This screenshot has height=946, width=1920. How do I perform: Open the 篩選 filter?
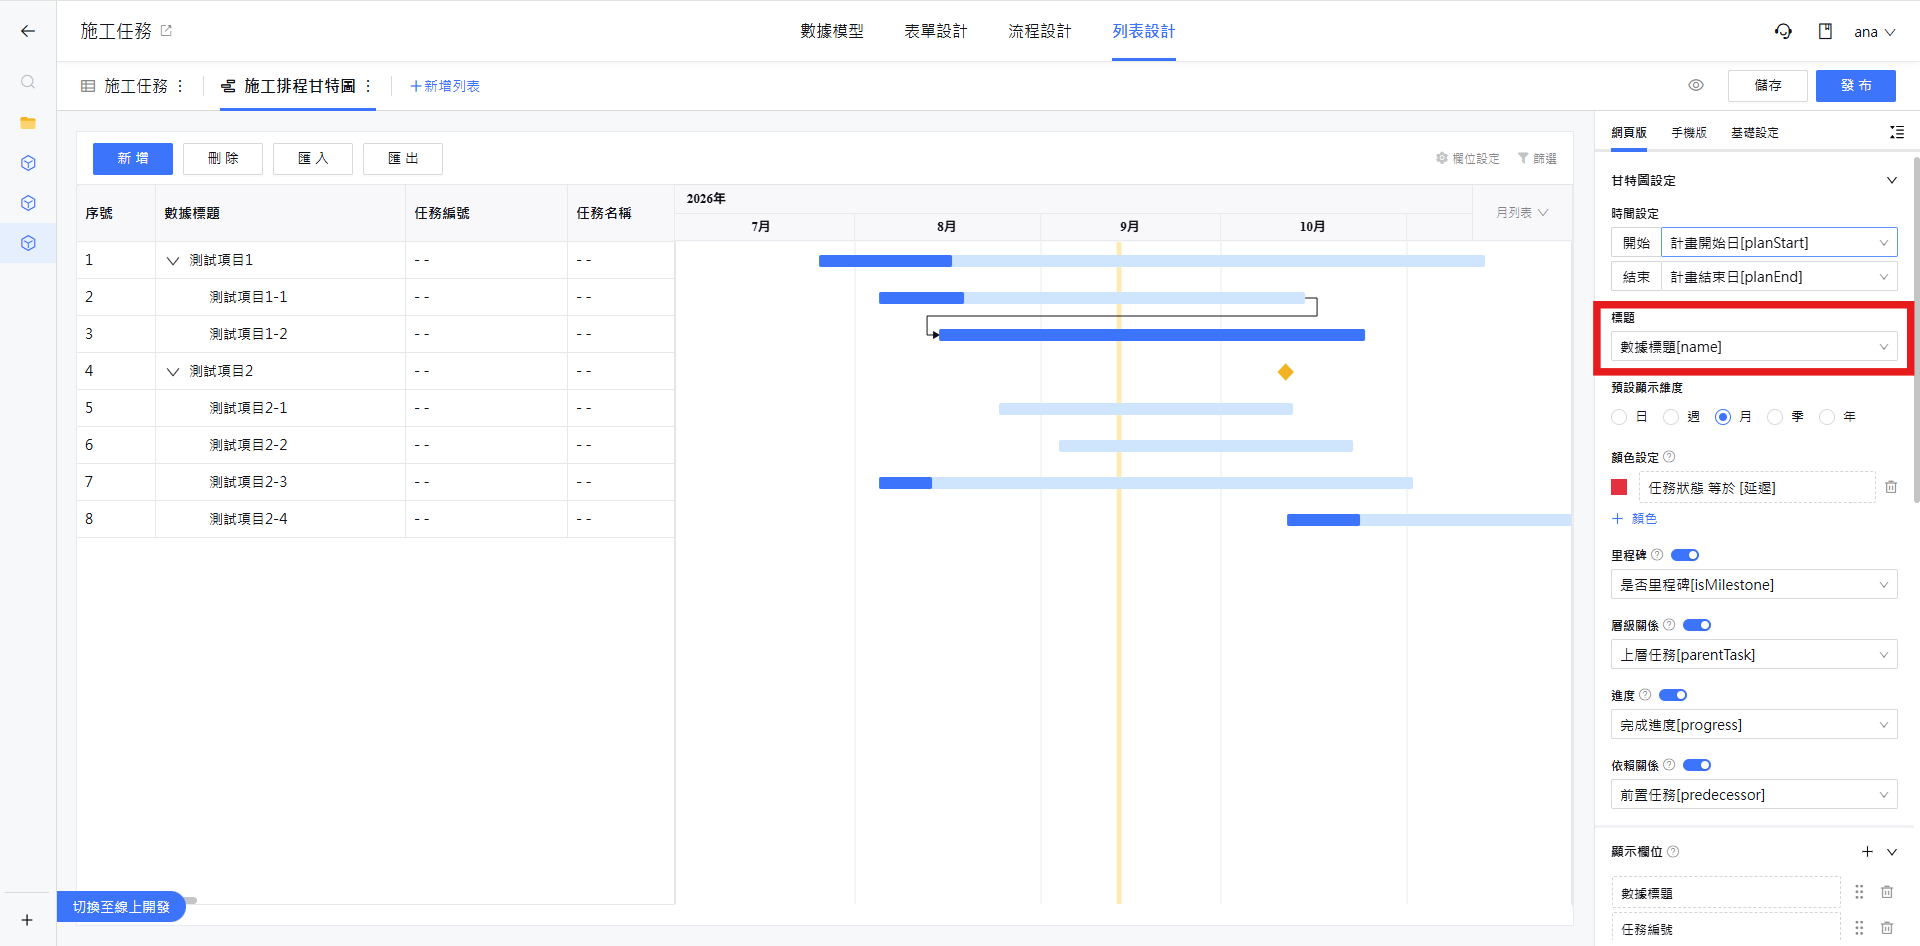click(x=1537, y=158)
